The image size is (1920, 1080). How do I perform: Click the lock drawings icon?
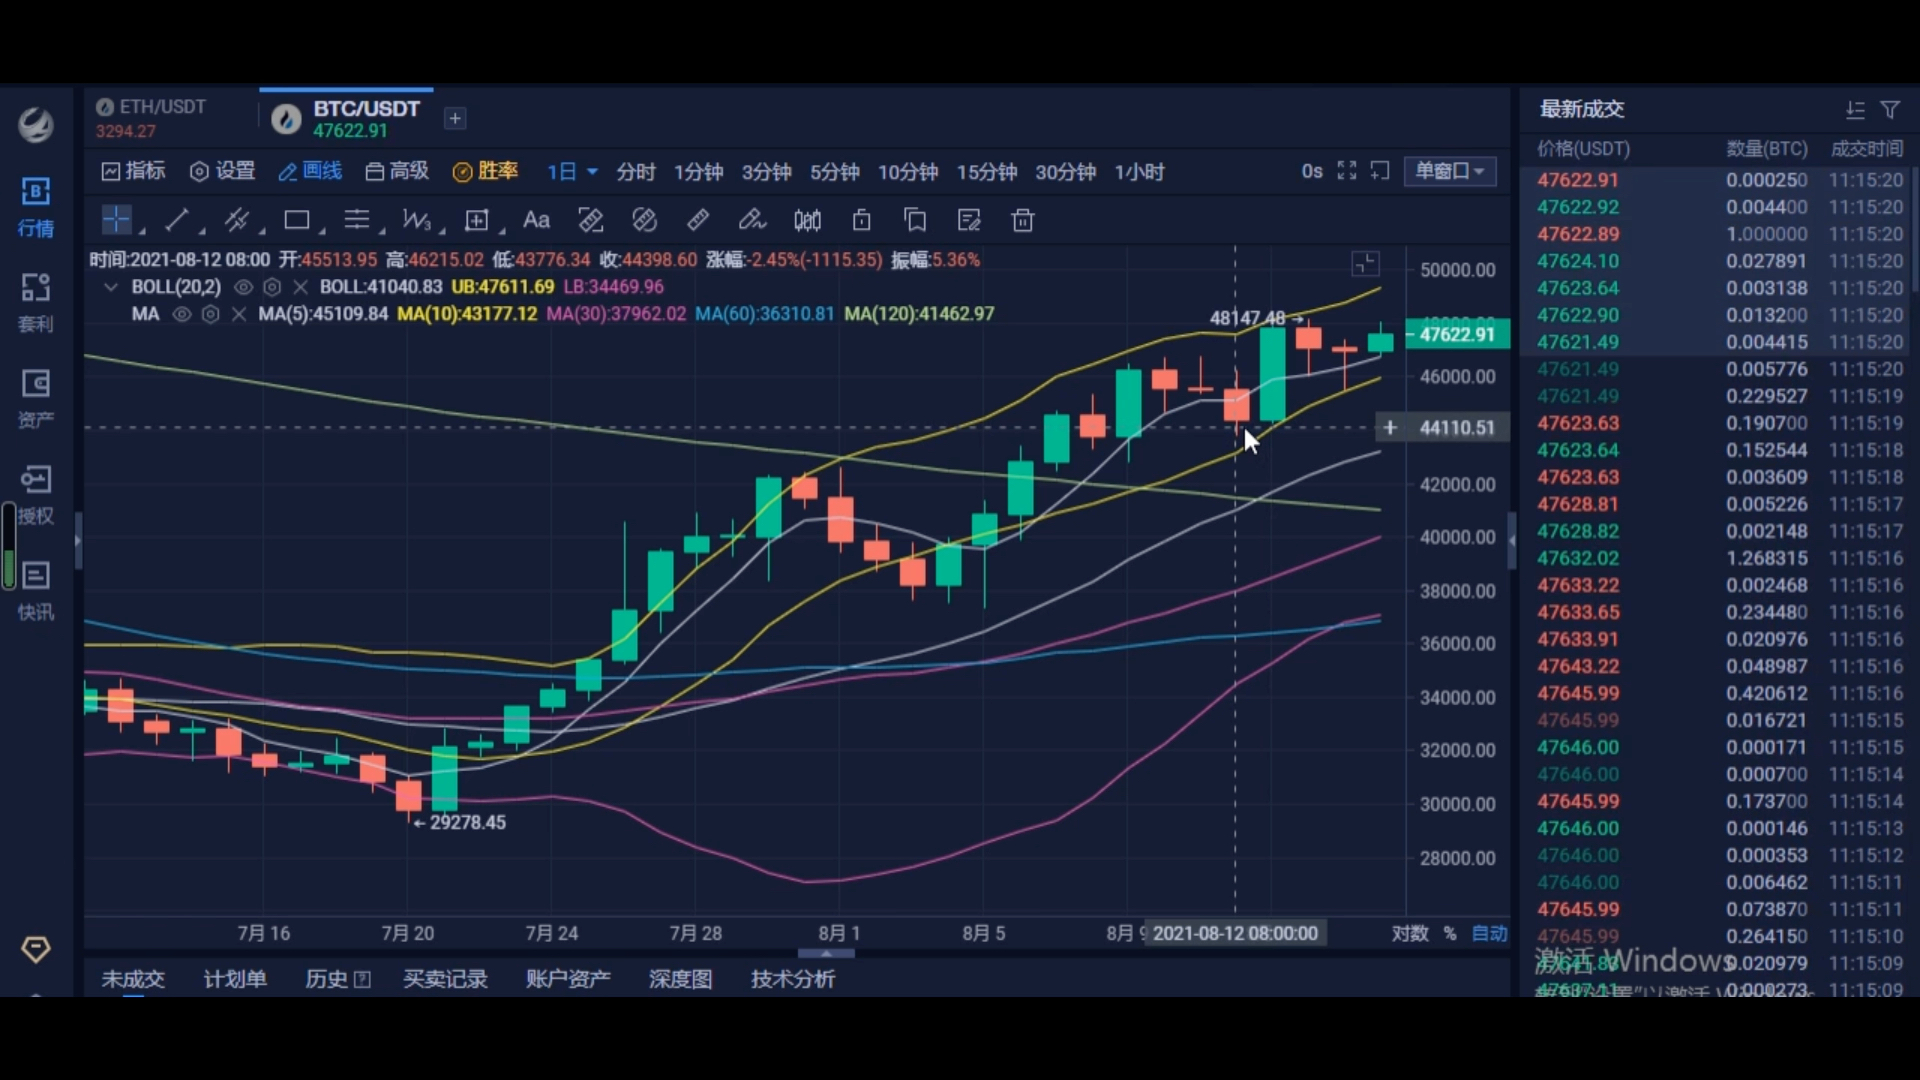(861, 220)
